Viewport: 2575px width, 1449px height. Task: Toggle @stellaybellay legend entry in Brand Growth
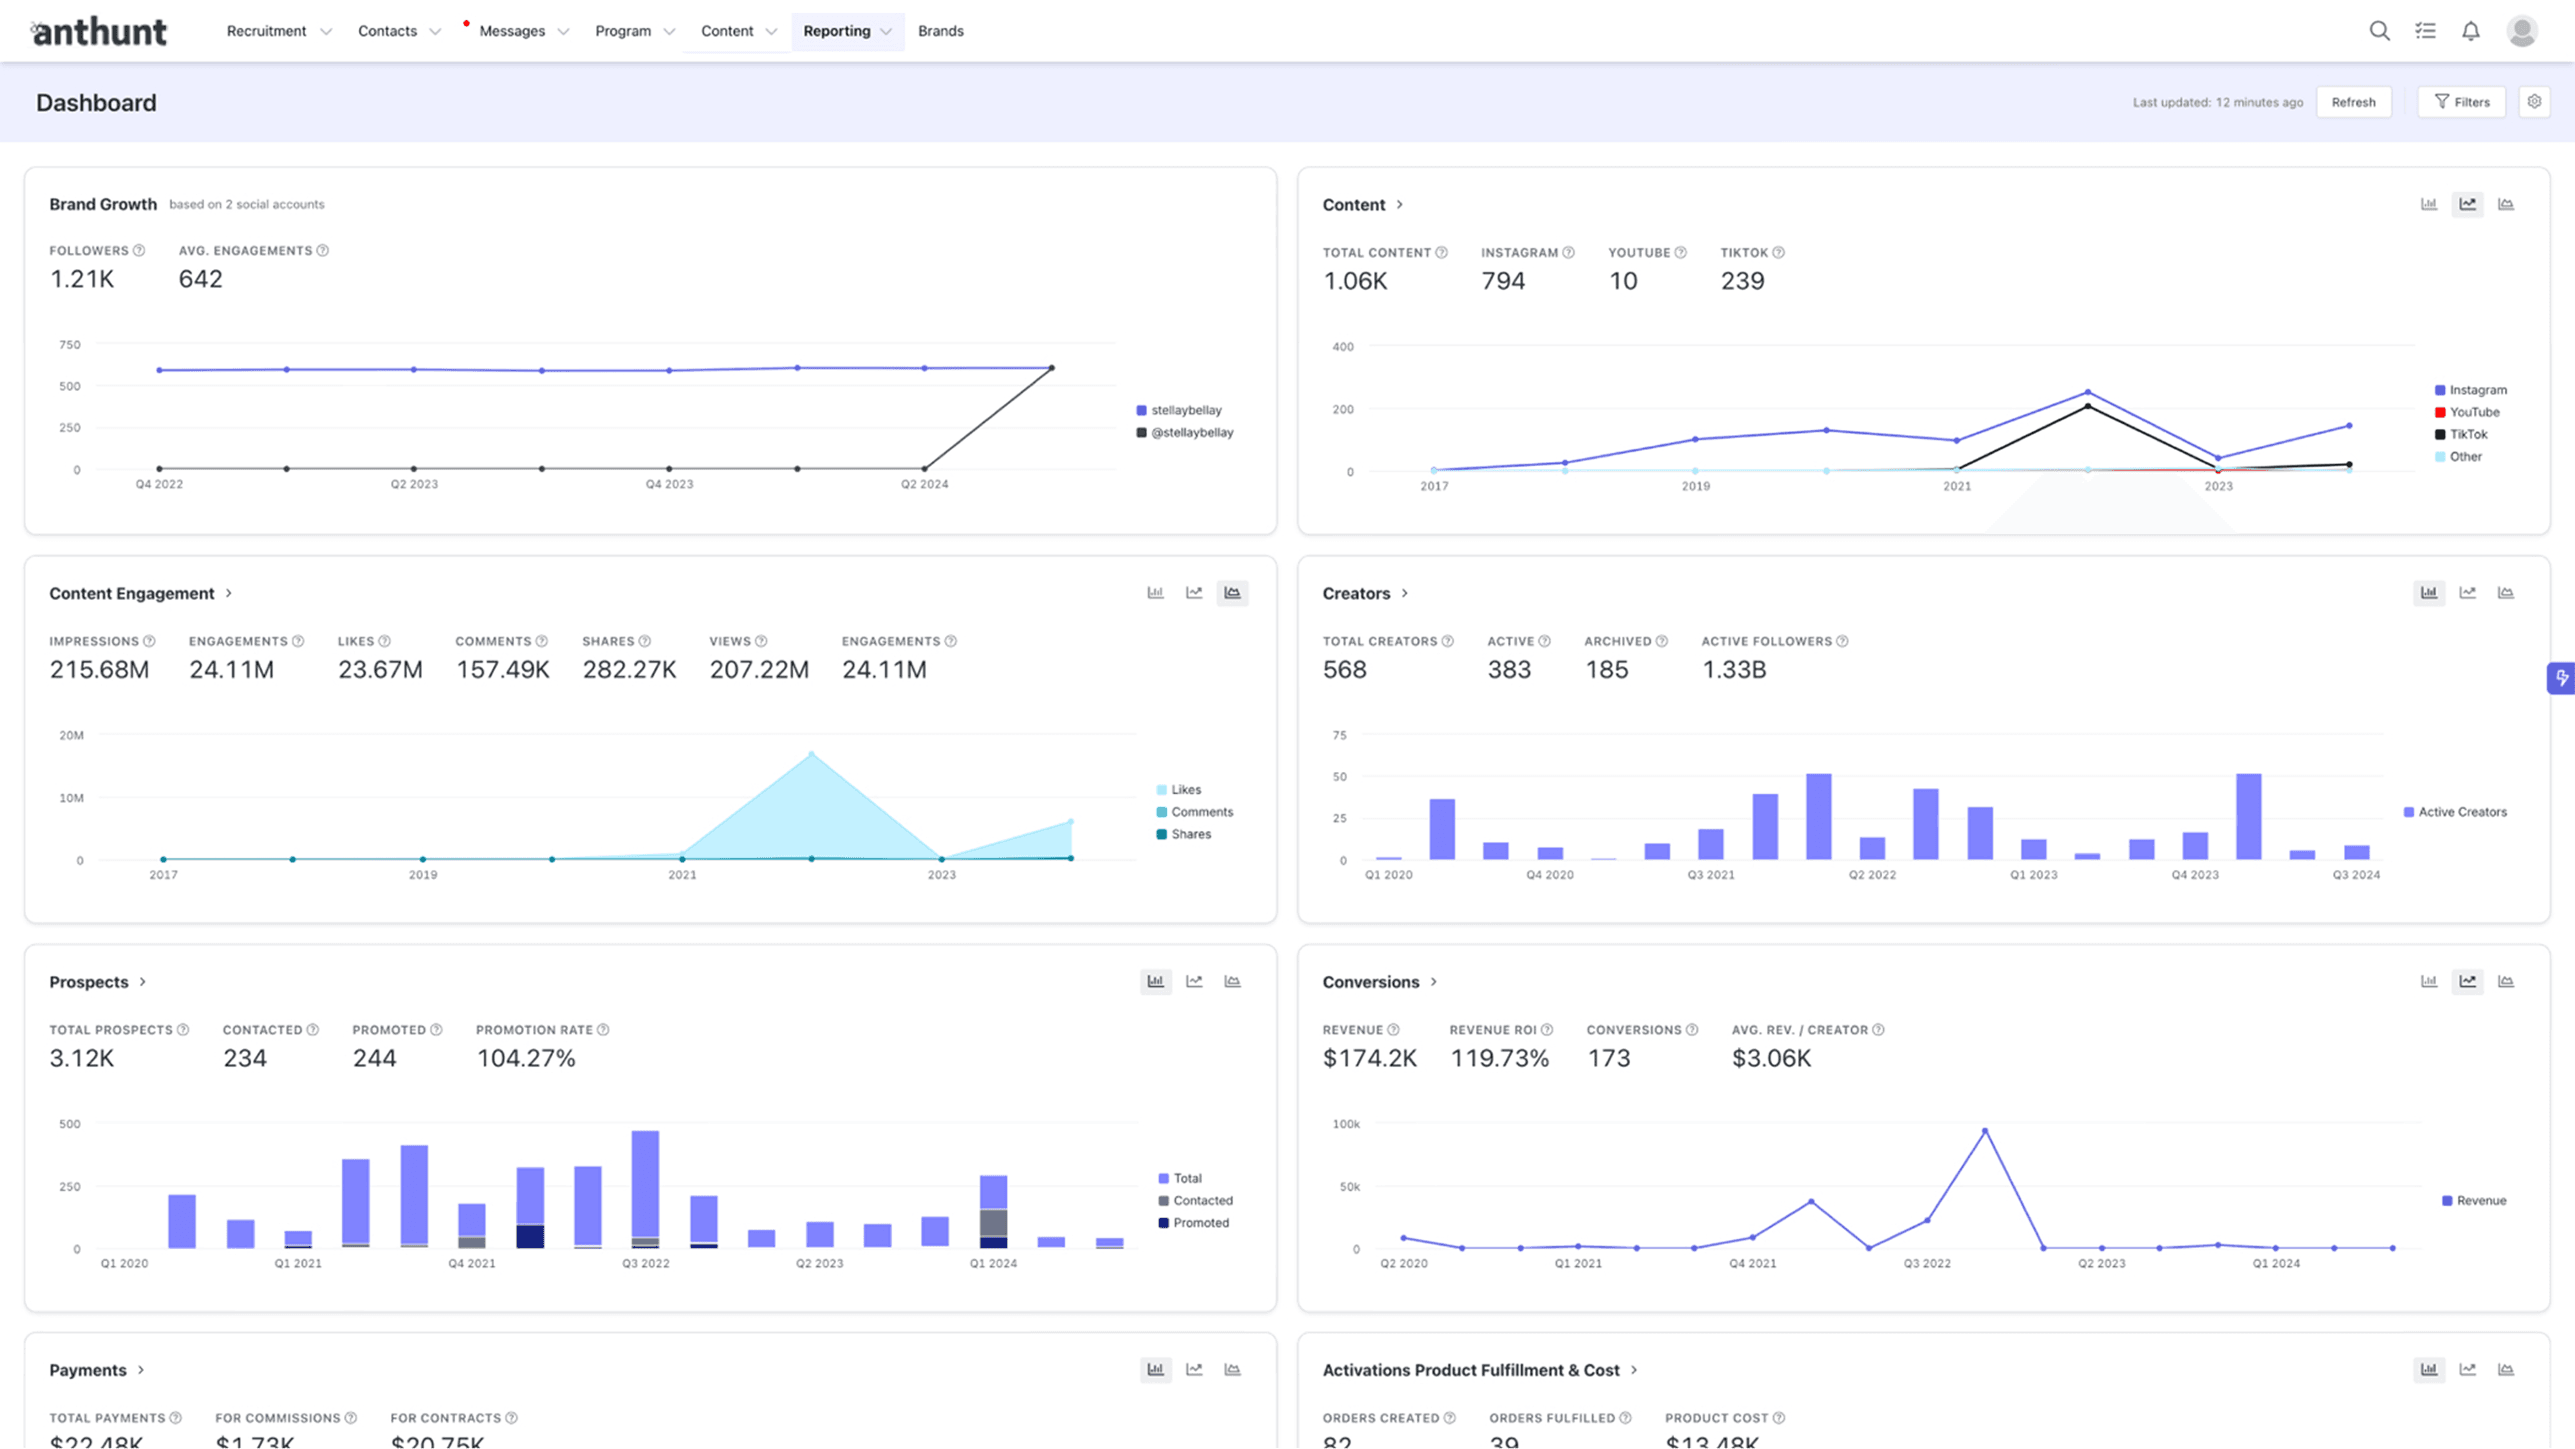[x=1185, y=433]
